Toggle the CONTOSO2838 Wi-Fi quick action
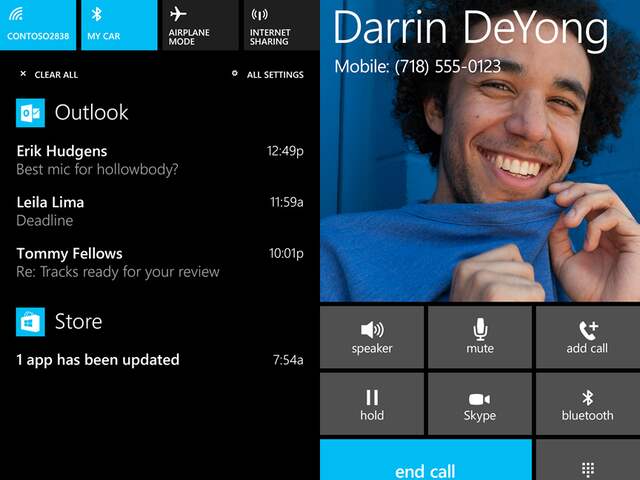The width and height of the screenshot is (640, 480). pos(38,25)
